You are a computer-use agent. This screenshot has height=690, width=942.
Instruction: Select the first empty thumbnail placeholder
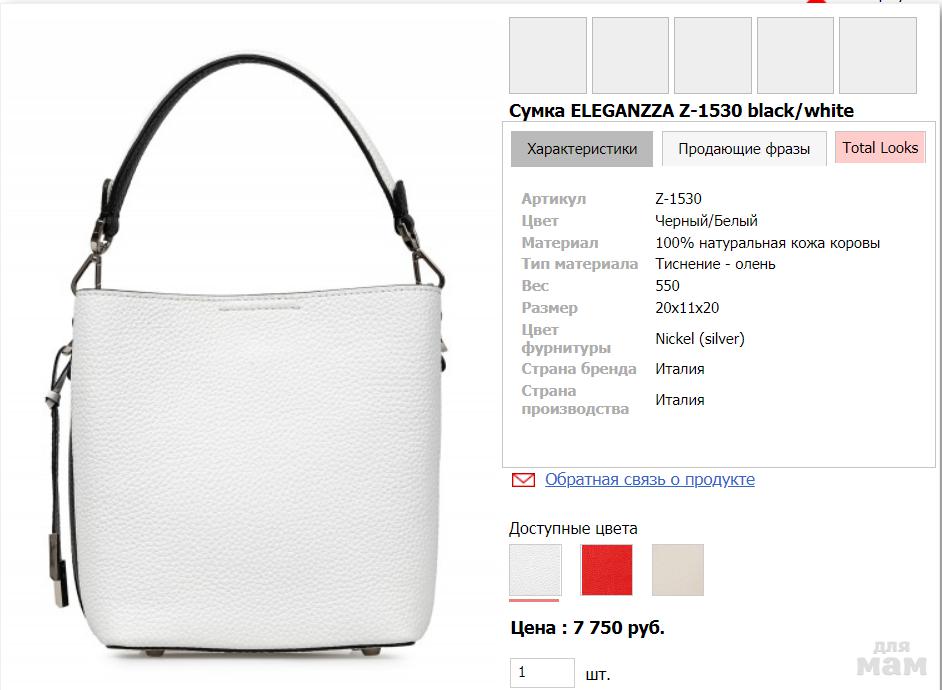pos(548,55)
